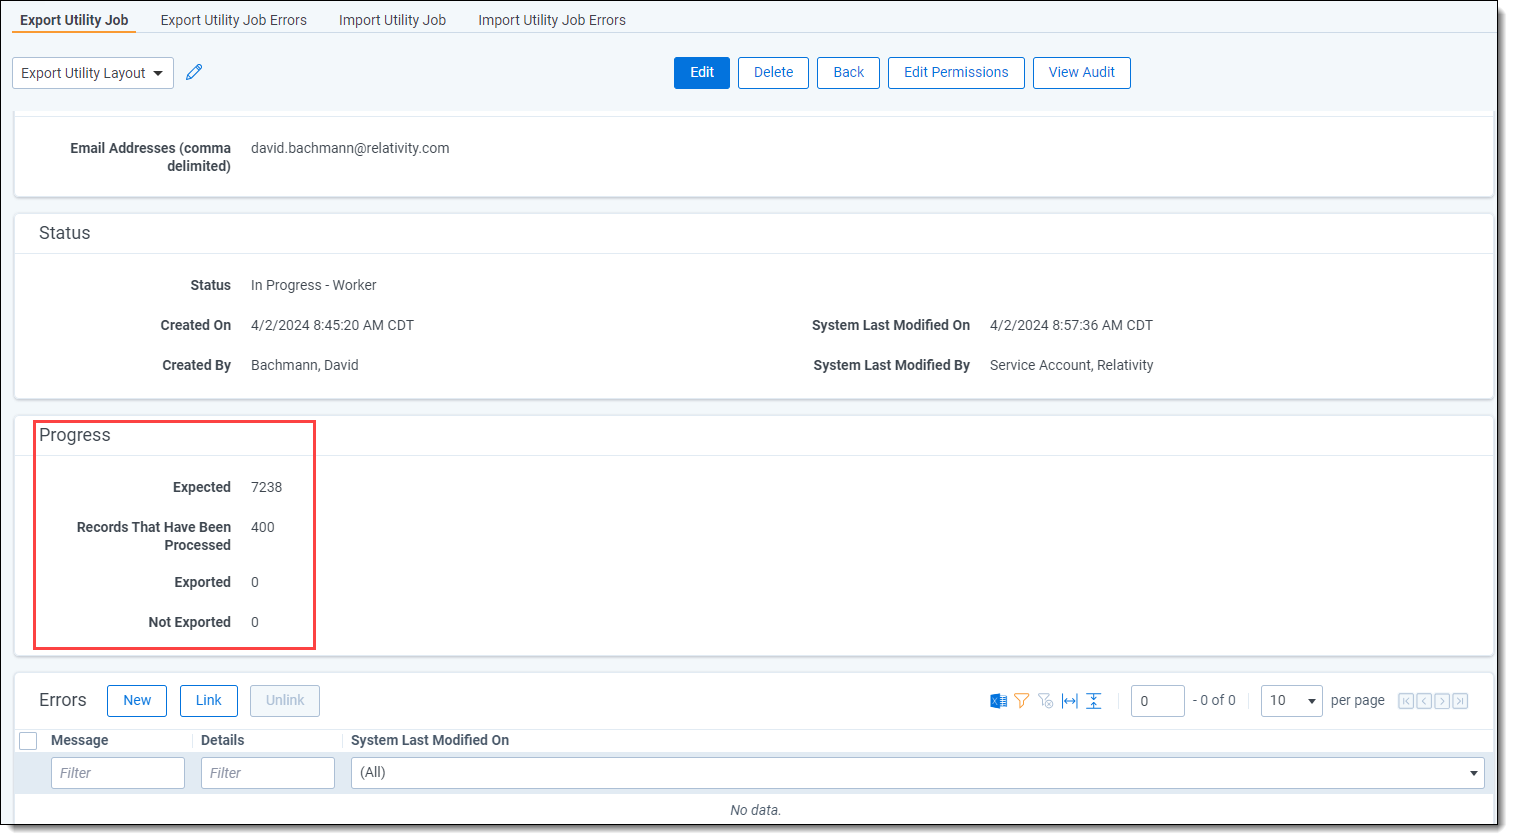Open the Import Utility Job tab
Screen dimensions: 1513x840
coord(392,20)
